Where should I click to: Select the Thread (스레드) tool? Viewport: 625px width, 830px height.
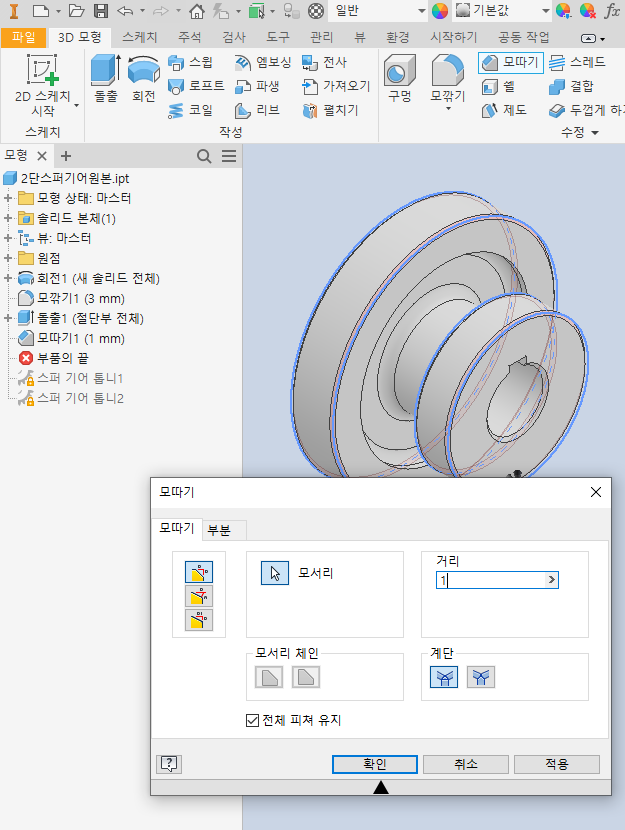577,62
